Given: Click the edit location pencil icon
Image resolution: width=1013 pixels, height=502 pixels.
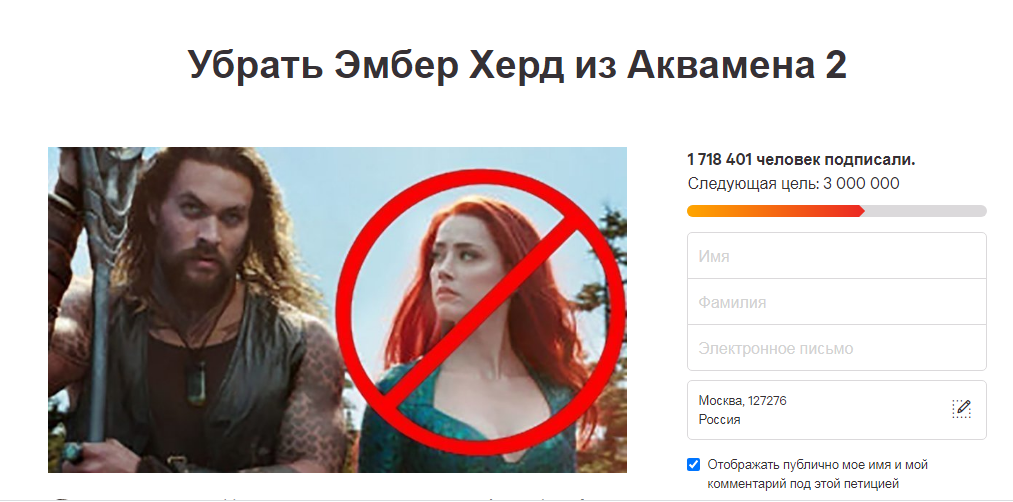Looking at the screenshot, I should pyautogui.click(x=961, y=409).
